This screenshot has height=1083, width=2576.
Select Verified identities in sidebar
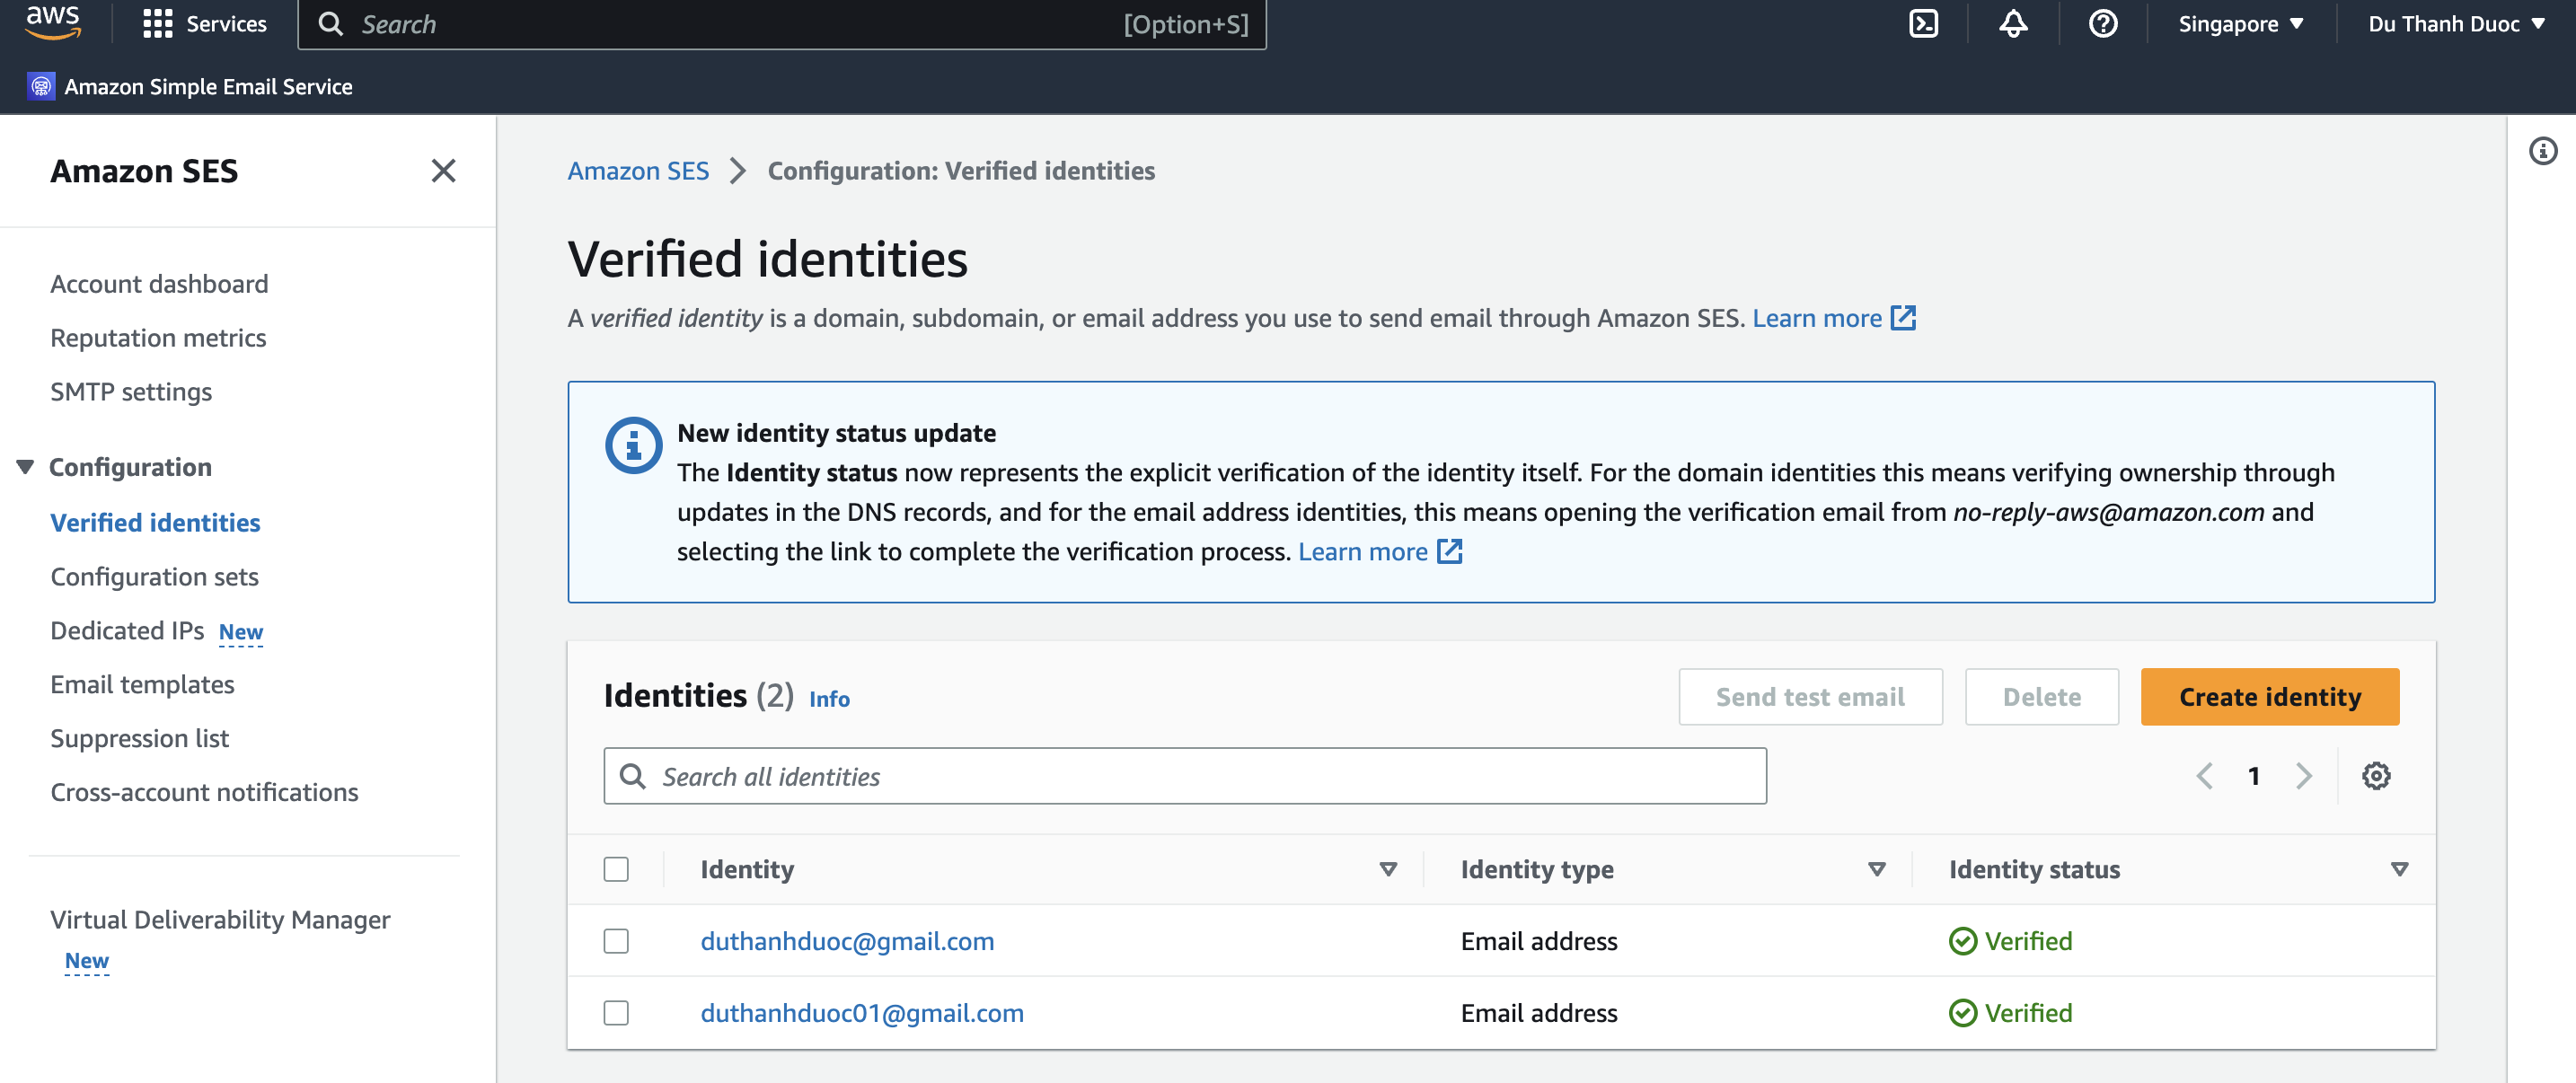pyautogui.click(x=155, y=523)
